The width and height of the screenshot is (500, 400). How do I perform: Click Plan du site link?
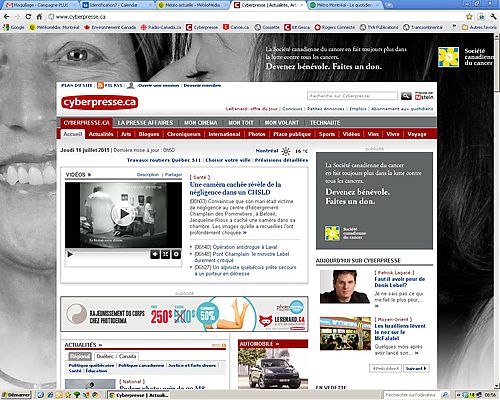pyautogui.click(x=77, y=86)
